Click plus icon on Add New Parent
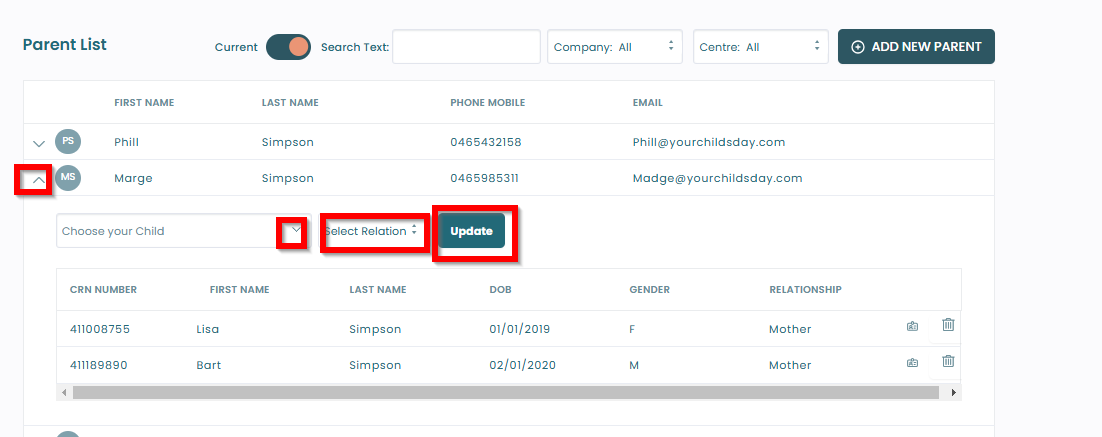1102x437 pixels. pyautogui.click(x=857, y=47)
